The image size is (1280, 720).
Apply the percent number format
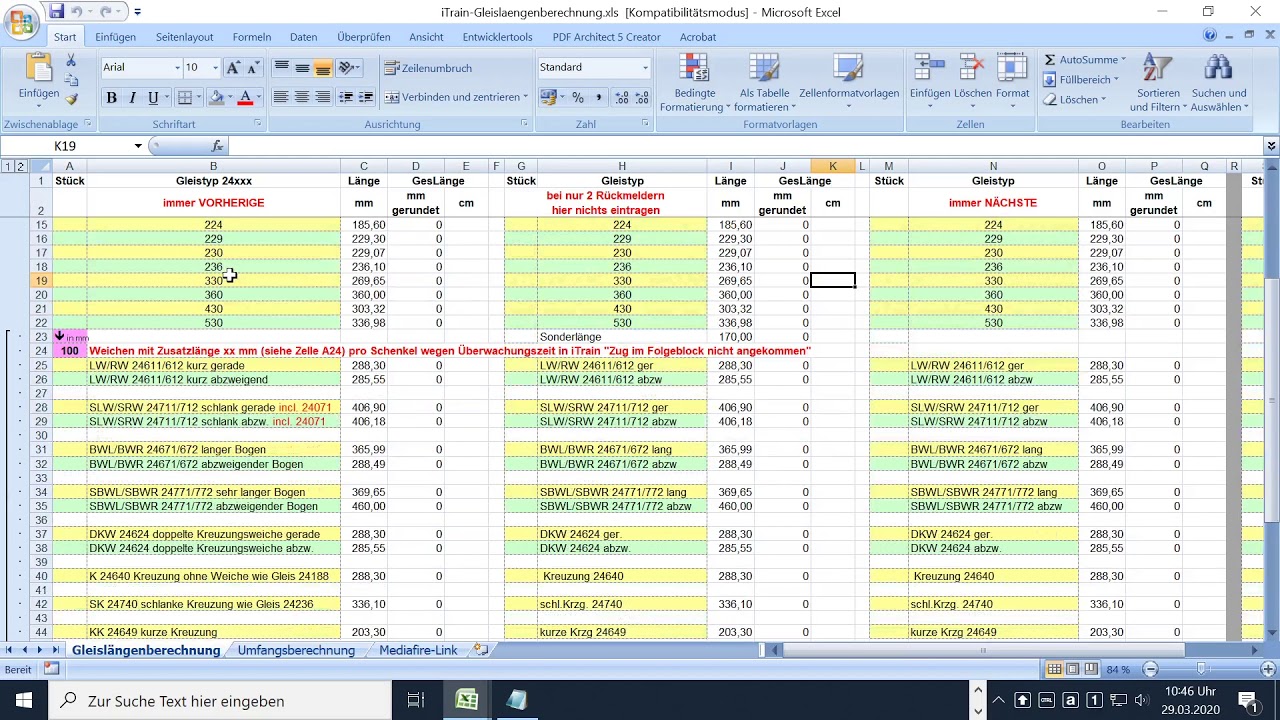coord(577,97)
